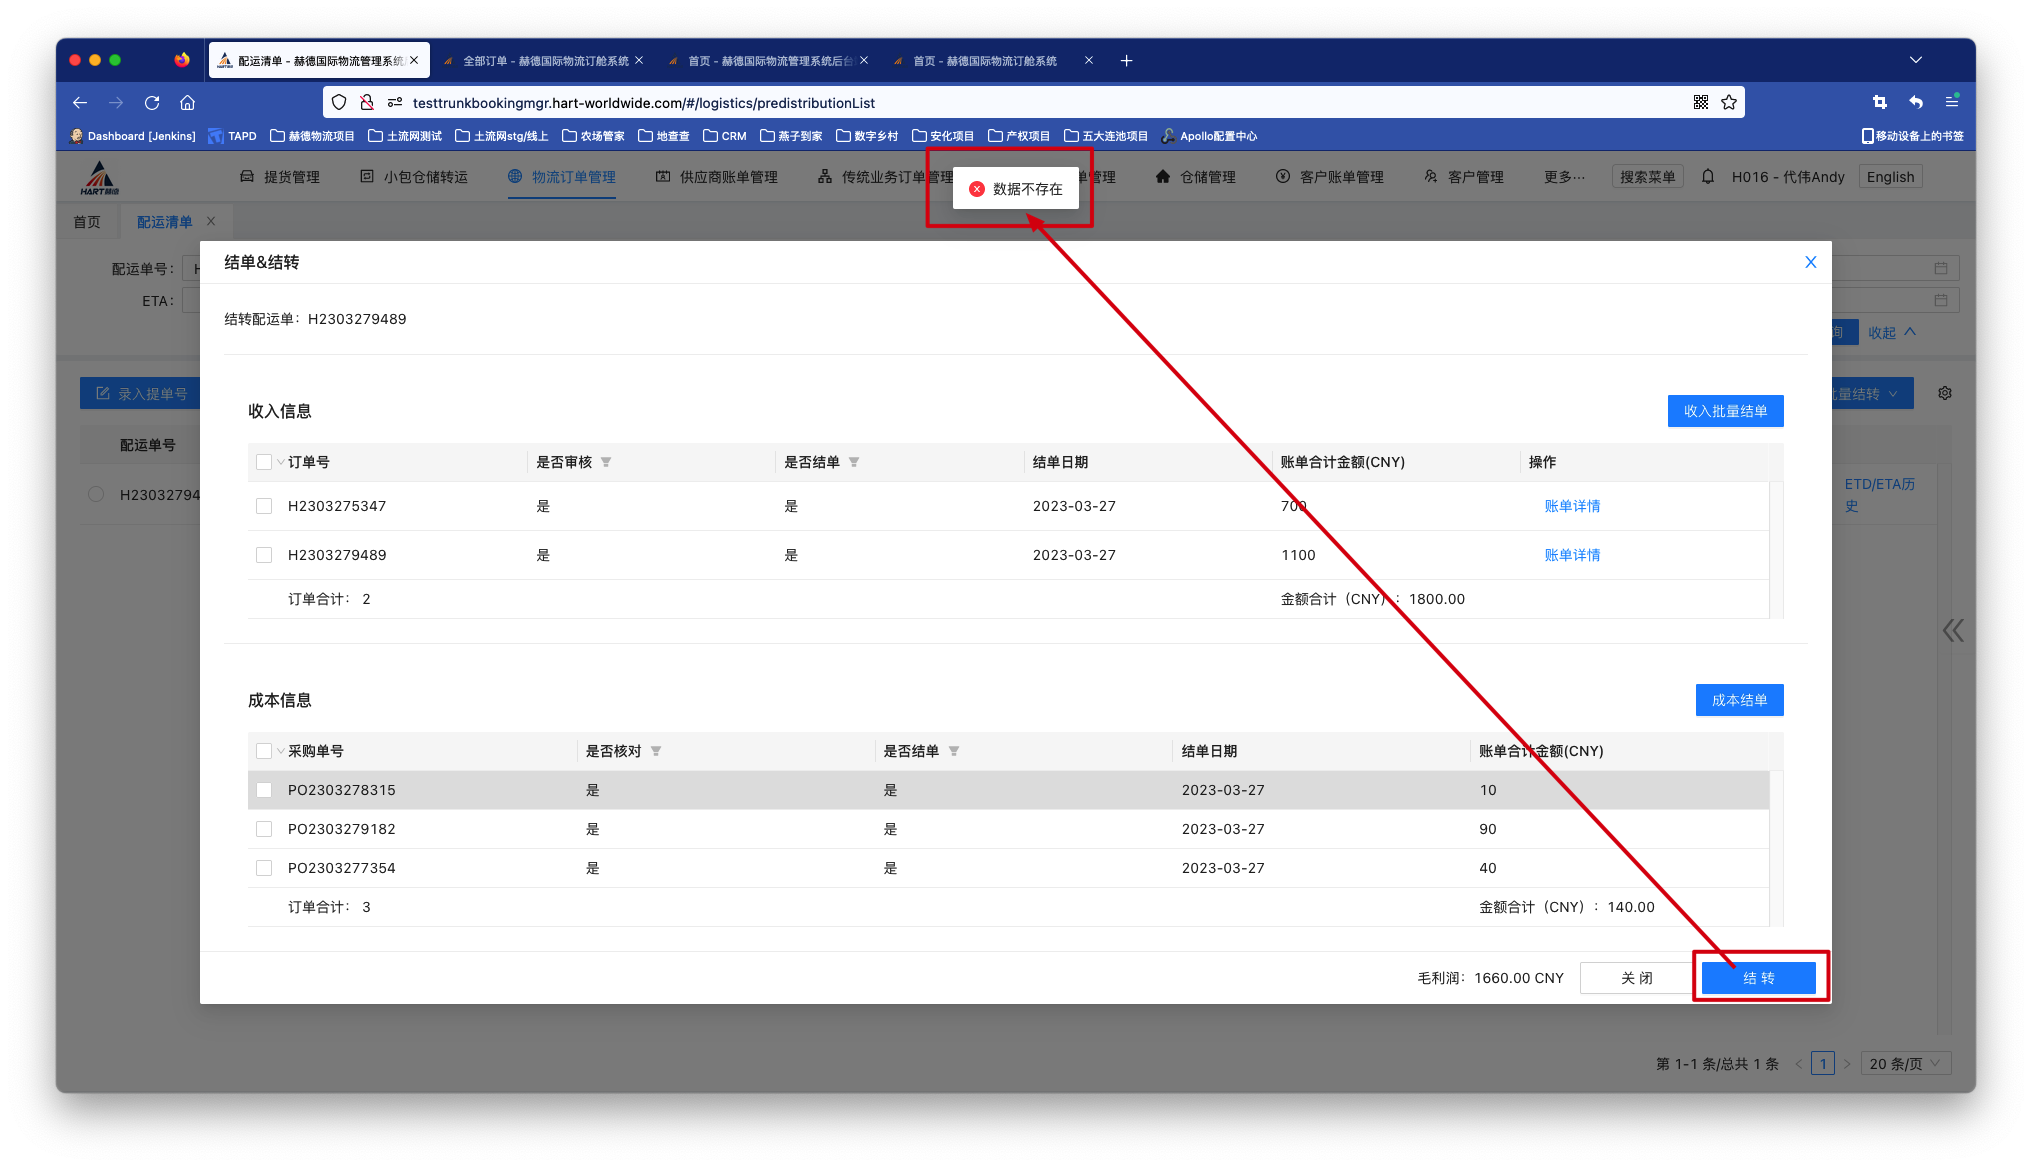Expand the 更多… navigation menu

(1564, 177)
